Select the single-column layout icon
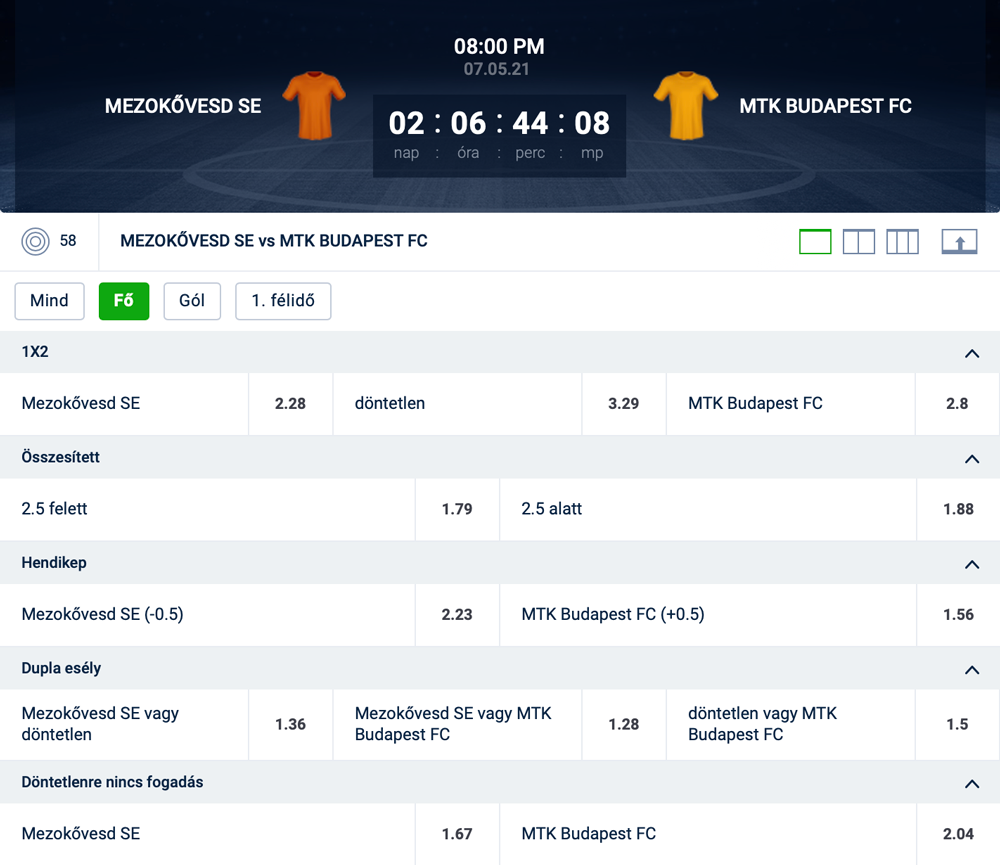This screenshot has width=1000, height=865. click(x=815, y=242)
